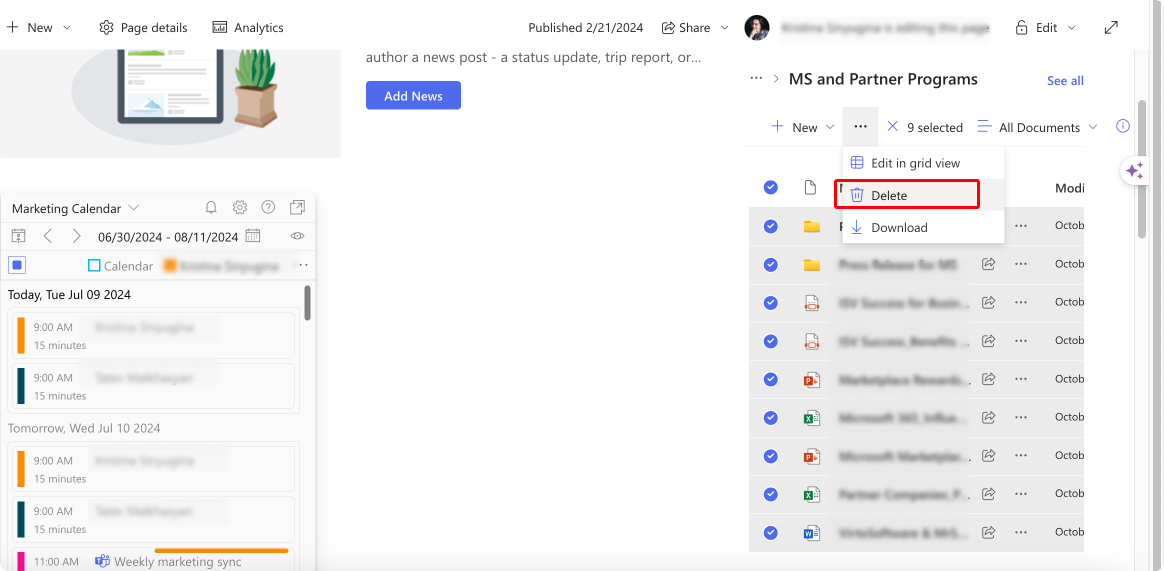Open the See all link
This screenshot has height=571, width=1164.
[1065, 80]
